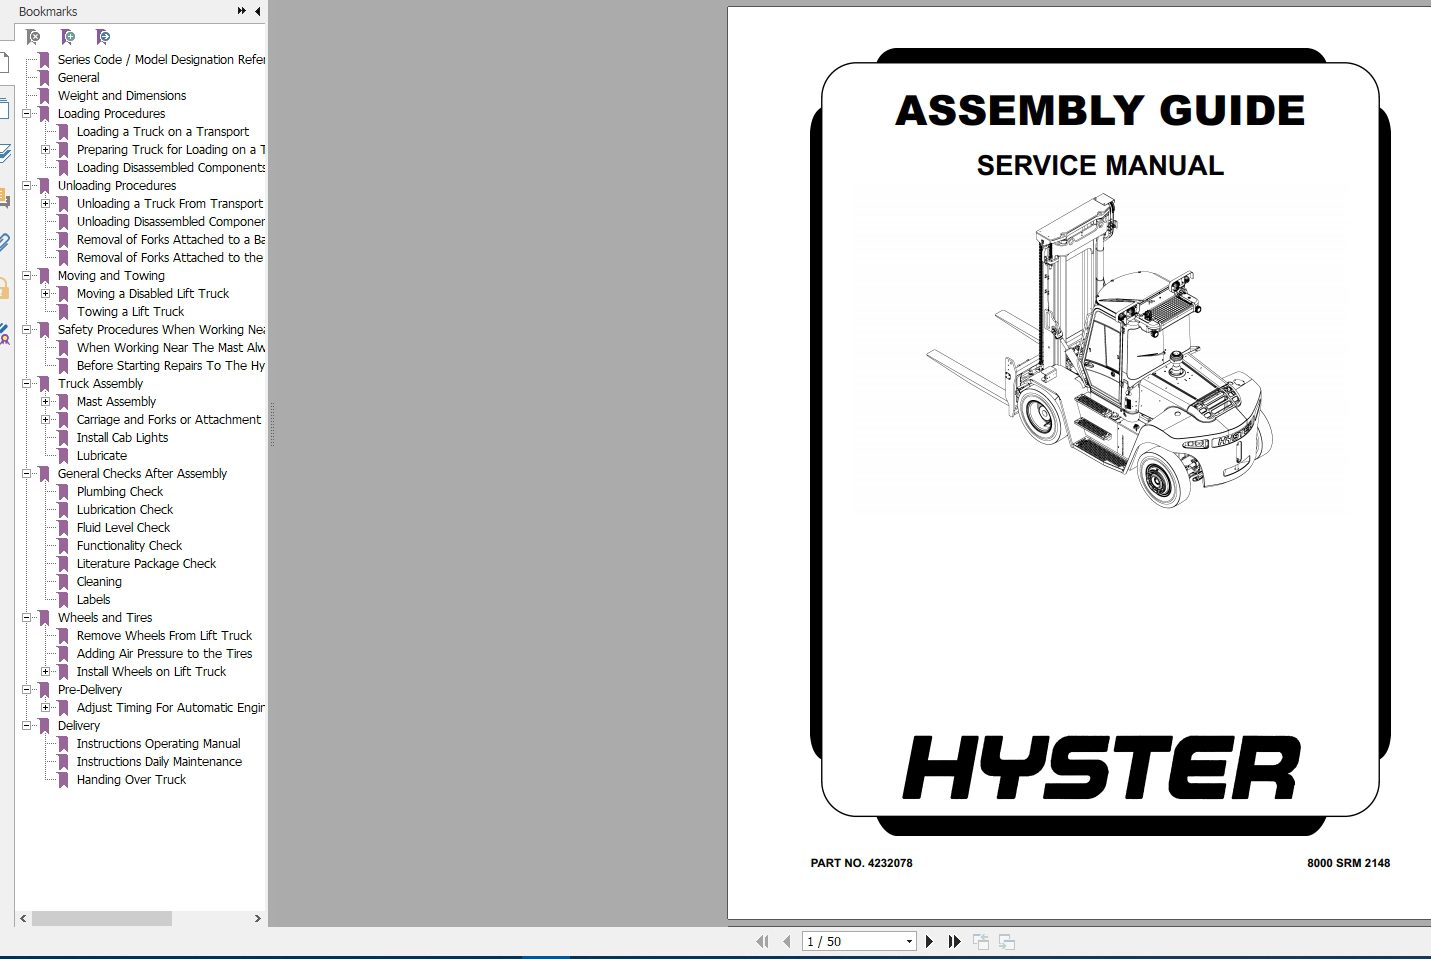The height and width of the screenshot is (959, 1431).
Task: Go to Weight and Dimensions bookmark
Action: point(122,96)
